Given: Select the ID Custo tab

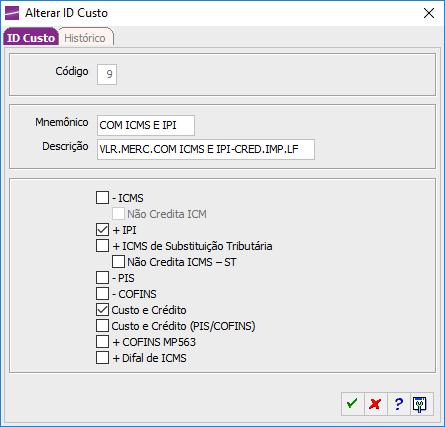Looking at the screenshot, I should point(31,38).
